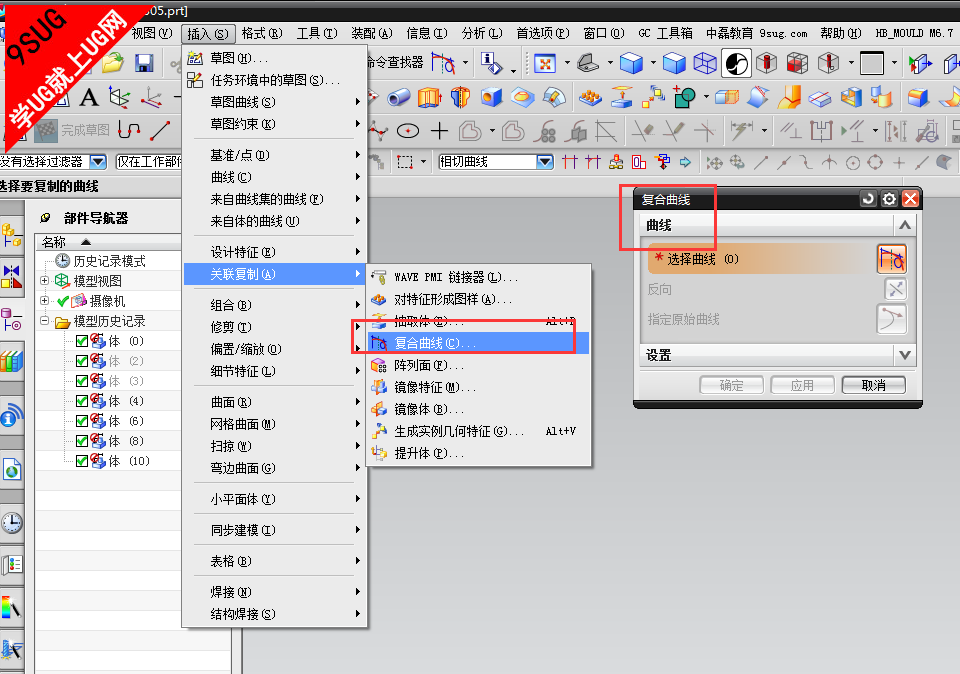Click the dialog reset arrow icon
The image size is (960, 674).
pos(868,199)
